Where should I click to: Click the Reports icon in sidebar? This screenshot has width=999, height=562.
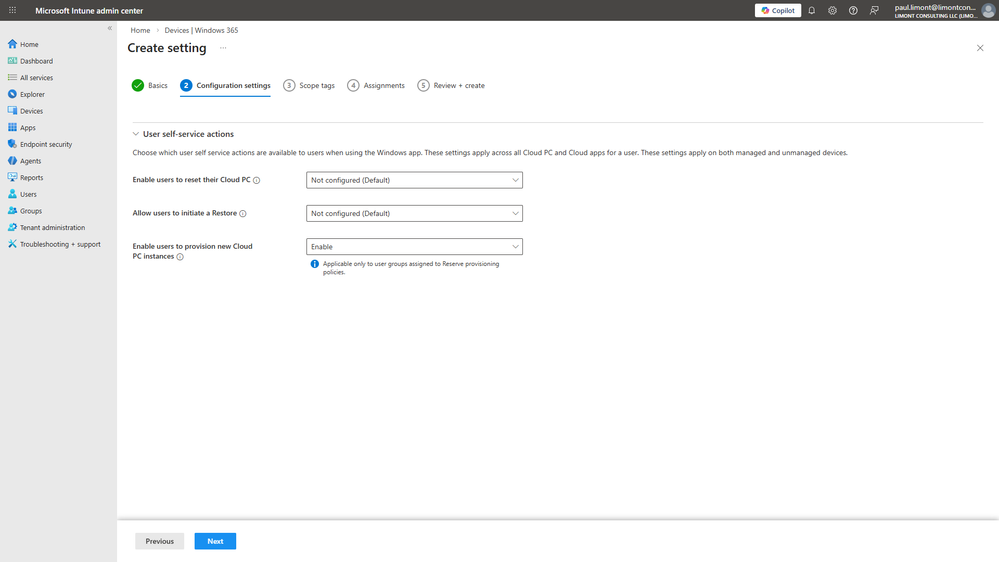point(12,177)
